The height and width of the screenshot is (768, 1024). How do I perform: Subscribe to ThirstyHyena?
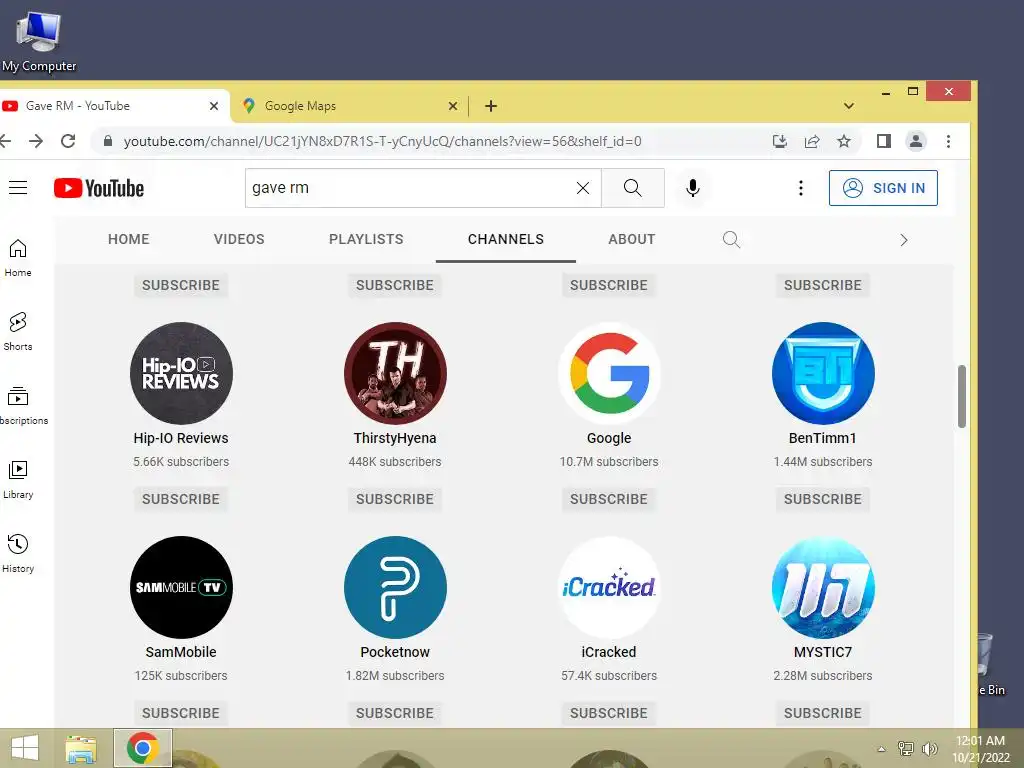(395, 499)
